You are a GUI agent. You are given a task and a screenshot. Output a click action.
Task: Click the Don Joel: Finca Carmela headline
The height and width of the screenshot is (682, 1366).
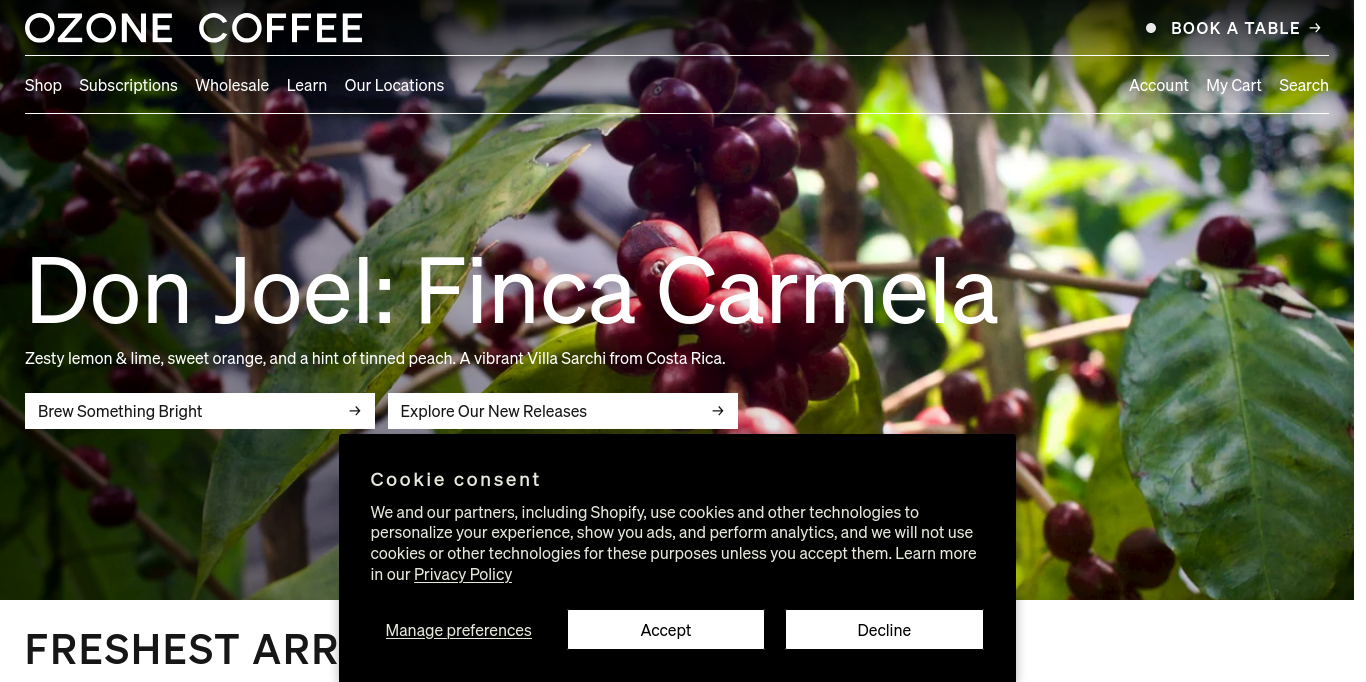coord(512,291)
